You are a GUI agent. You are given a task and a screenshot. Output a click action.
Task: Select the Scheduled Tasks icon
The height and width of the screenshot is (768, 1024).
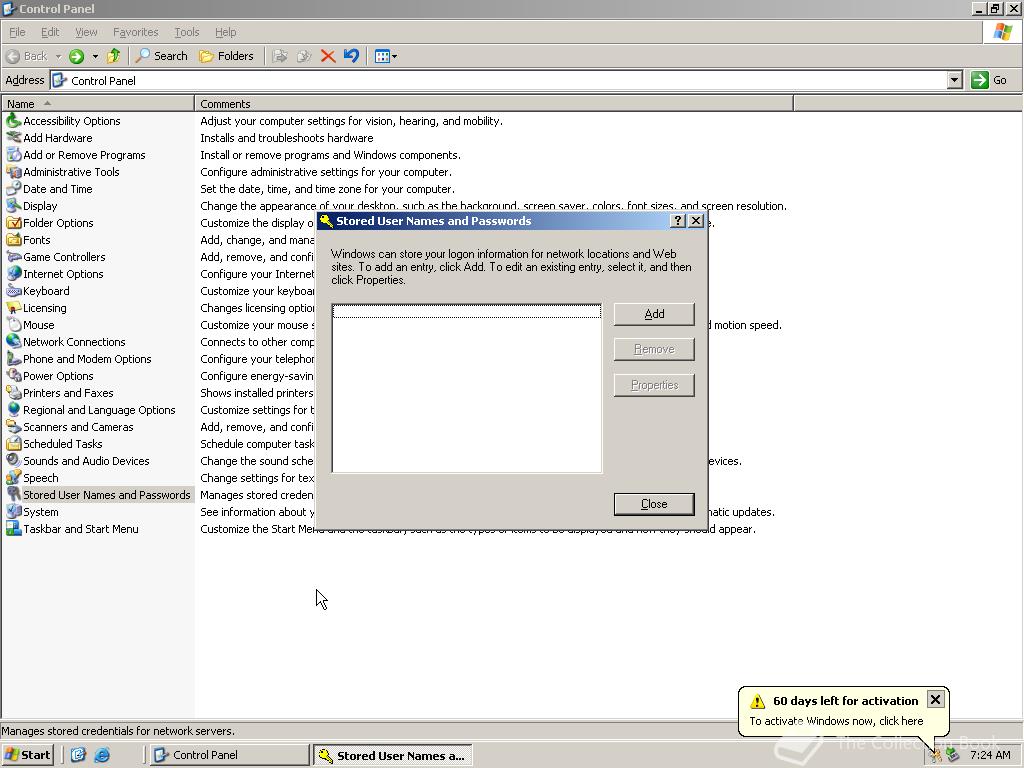coord(13,443)
